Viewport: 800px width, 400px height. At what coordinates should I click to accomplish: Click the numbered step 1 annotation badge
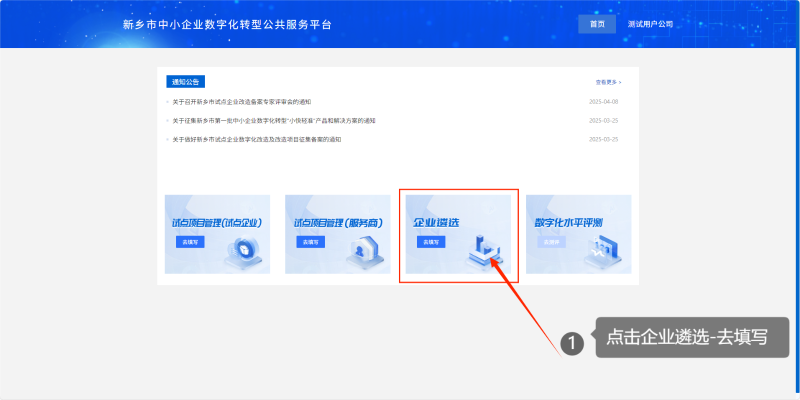tap(571, 344)
